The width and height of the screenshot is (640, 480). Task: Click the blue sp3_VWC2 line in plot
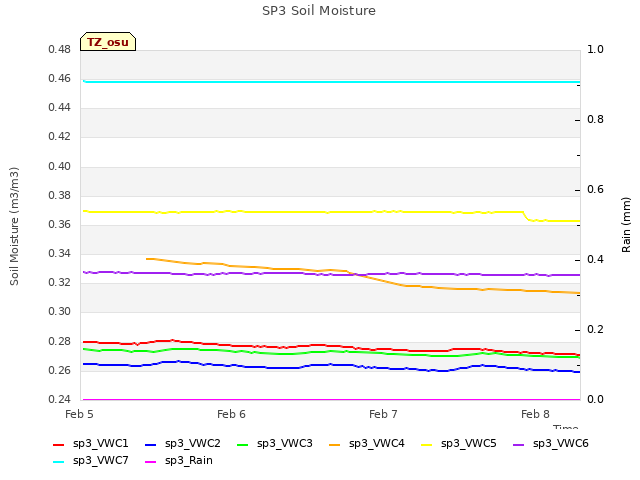(331, 365)
